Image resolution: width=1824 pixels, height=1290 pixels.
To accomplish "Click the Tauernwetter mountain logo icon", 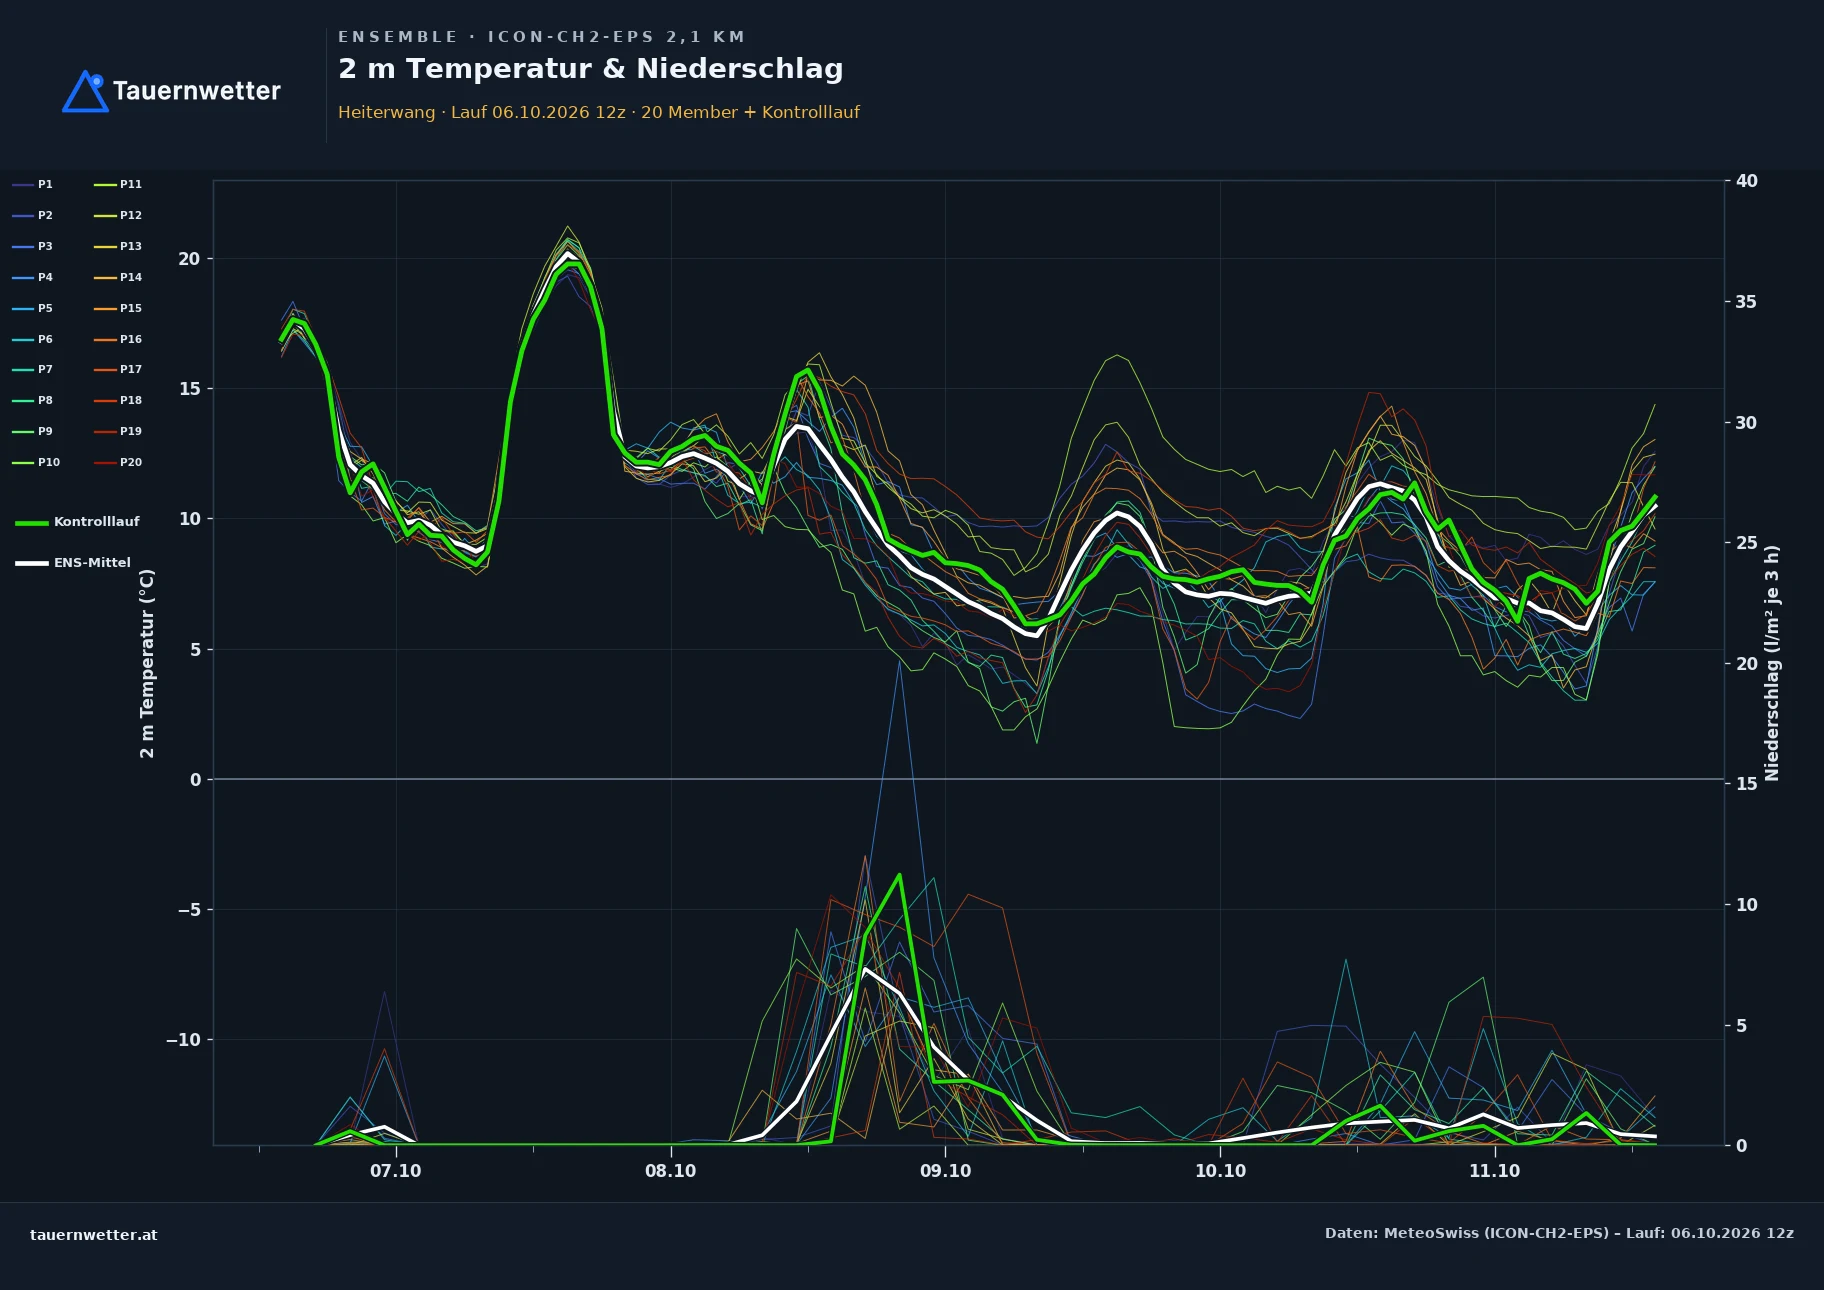I will point(85,91).
